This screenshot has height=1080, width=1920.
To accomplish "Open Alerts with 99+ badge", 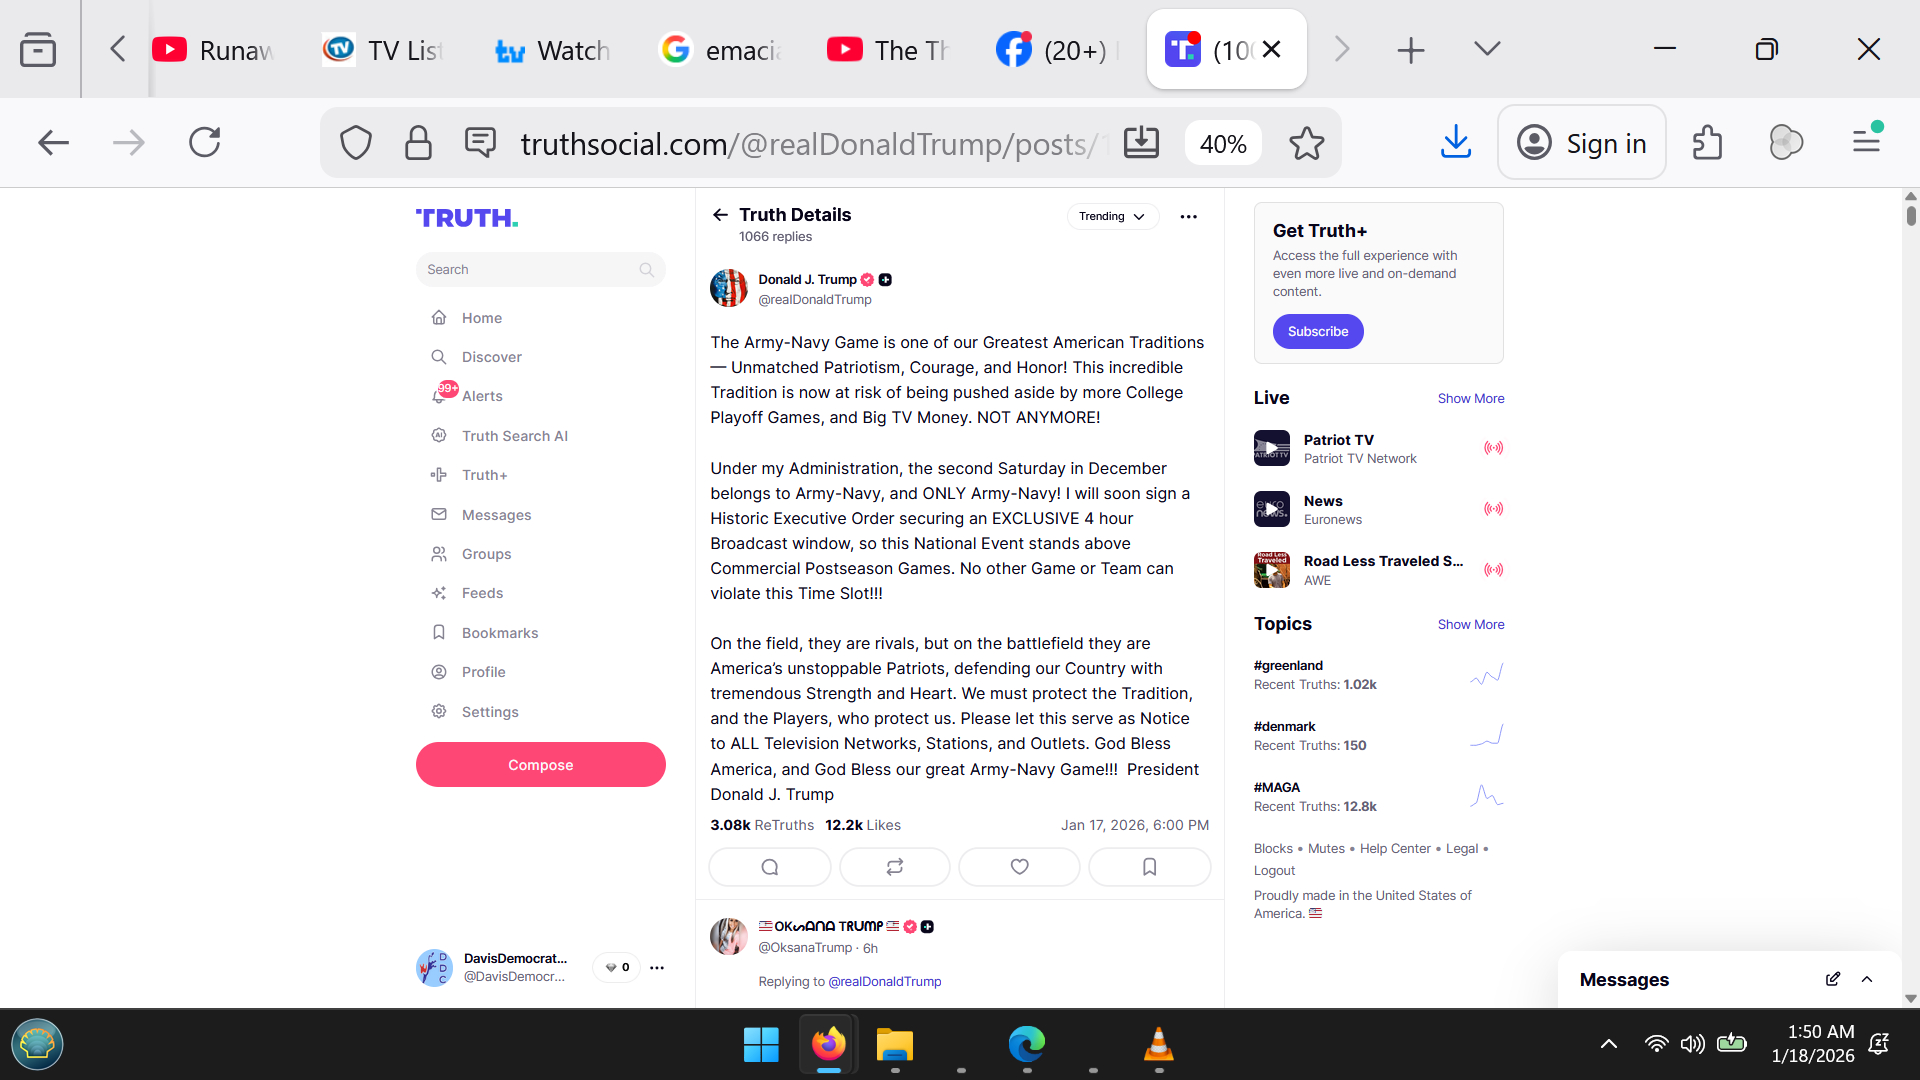I will pyautogui.click(x=481, y=396).
